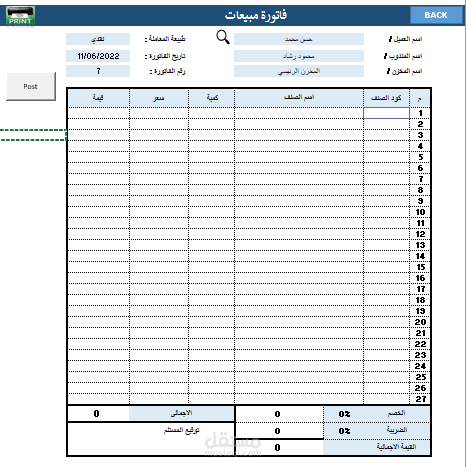This screenshot has height=467, width=466.
Task: Click the اسم المندوب label
Action: pyautogui.click(x=403, y=56)
